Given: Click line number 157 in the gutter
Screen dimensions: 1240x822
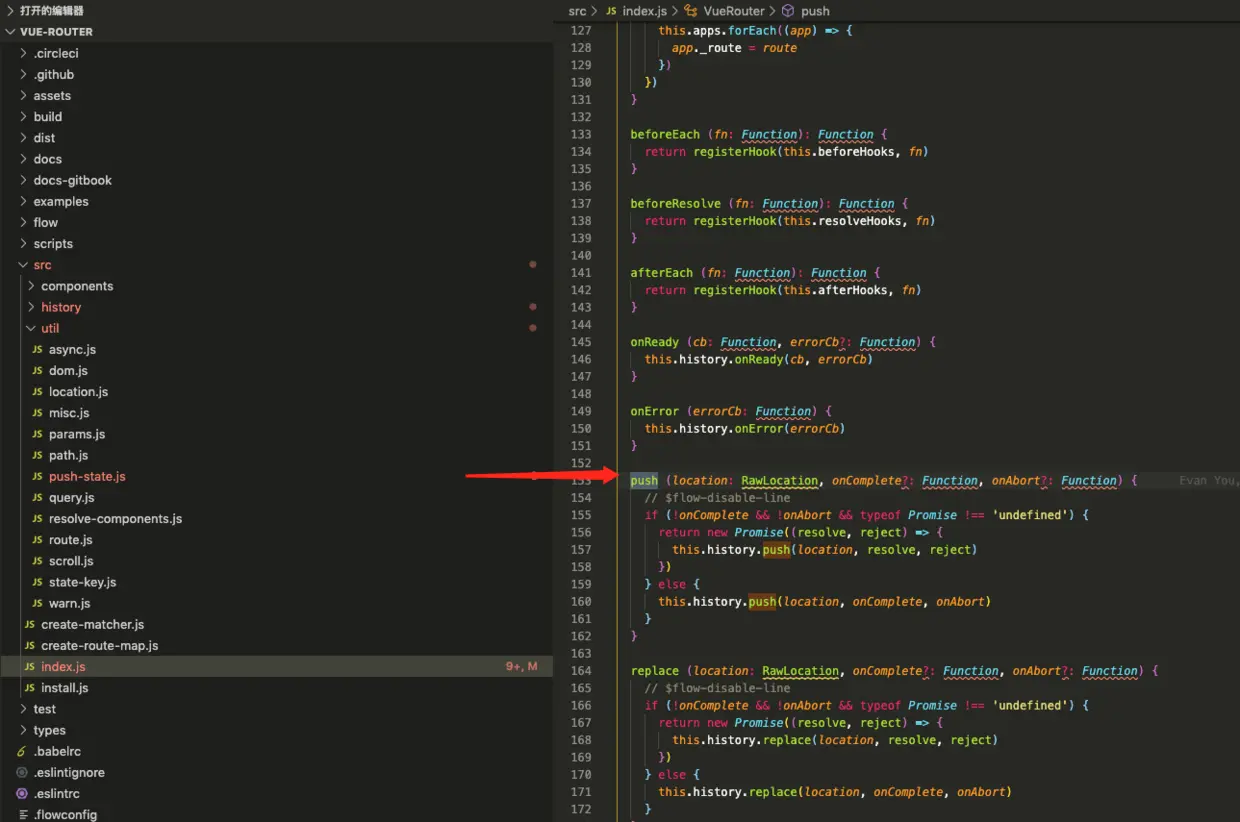Looking at the screenshot, I should click(x=581, y=550).
